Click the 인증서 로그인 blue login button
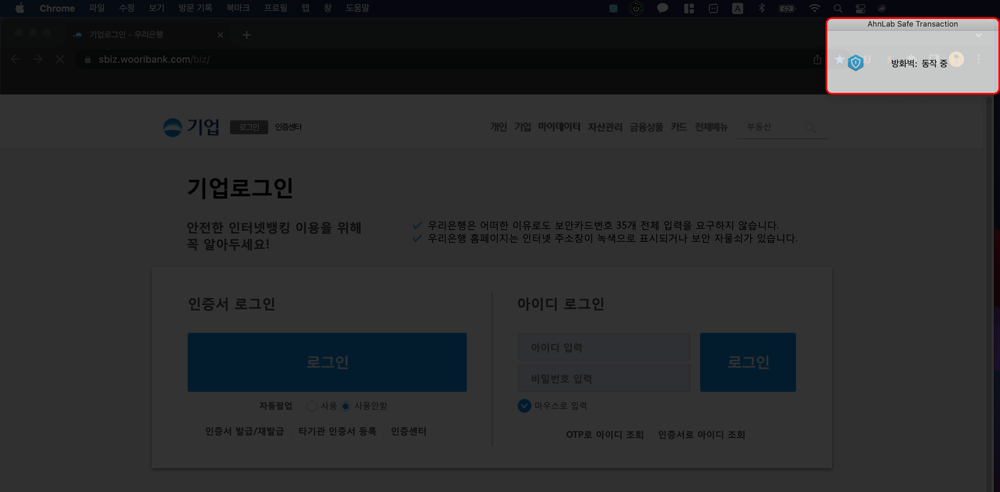 pos(327,362)
